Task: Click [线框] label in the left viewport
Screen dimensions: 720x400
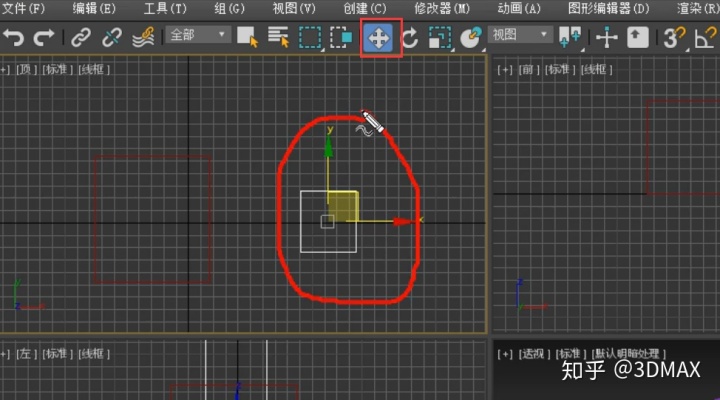Action: [93, 354]
